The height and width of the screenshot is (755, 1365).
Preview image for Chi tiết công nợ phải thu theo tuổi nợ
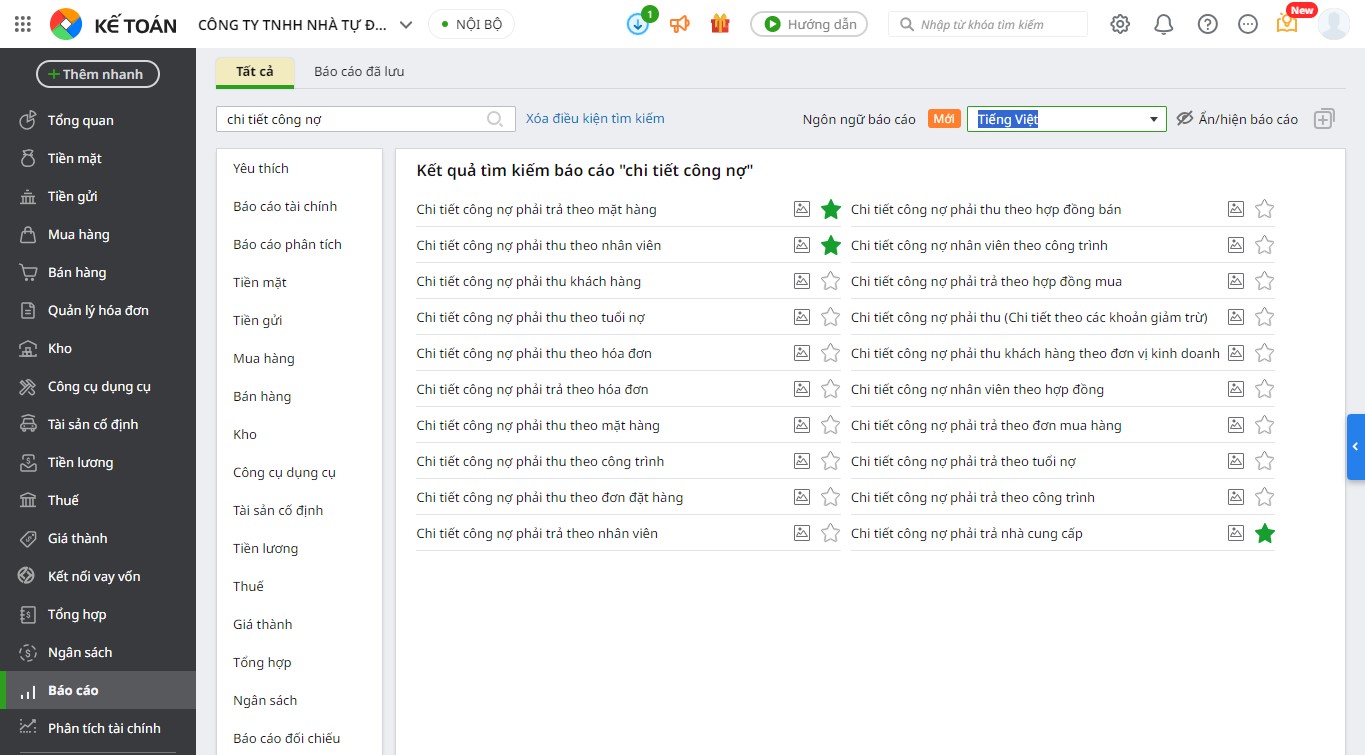point(802,317)
